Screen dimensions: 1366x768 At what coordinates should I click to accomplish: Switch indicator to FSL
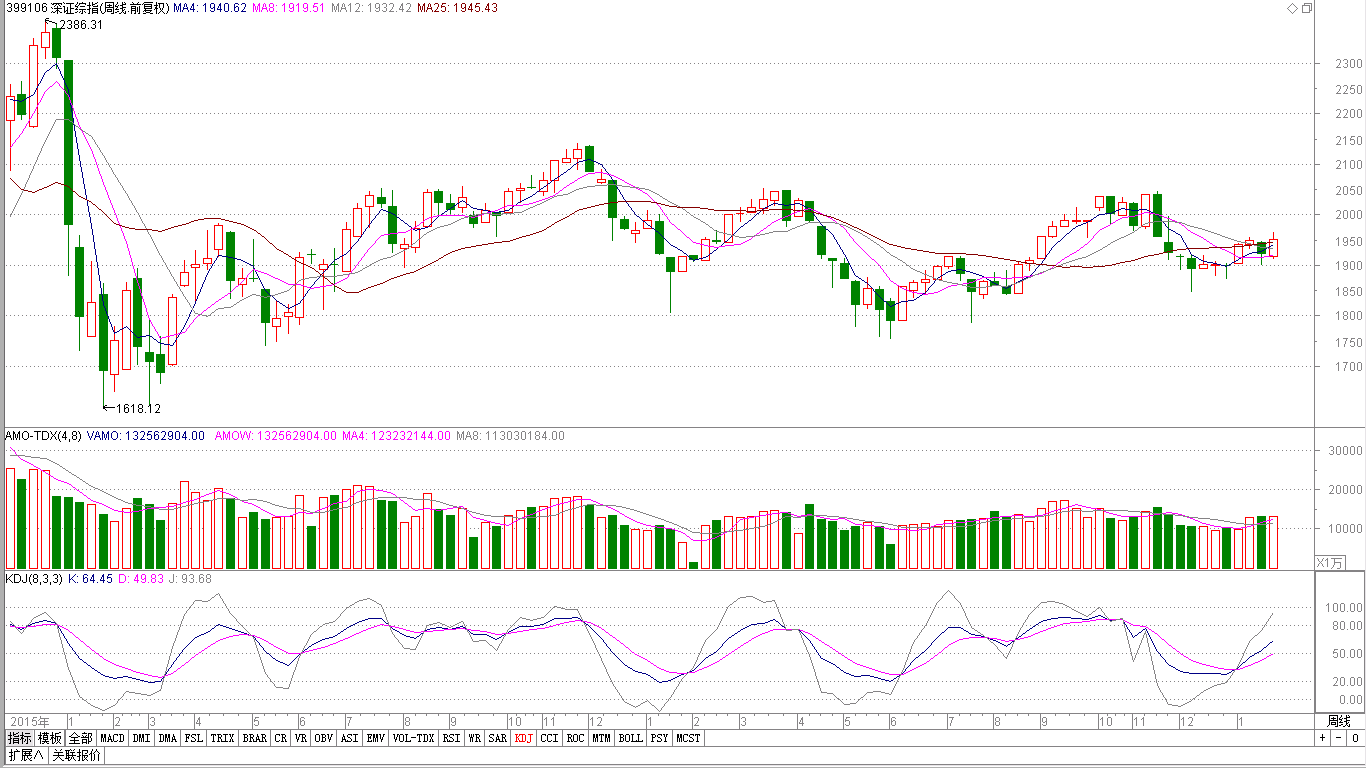point(194,738)
